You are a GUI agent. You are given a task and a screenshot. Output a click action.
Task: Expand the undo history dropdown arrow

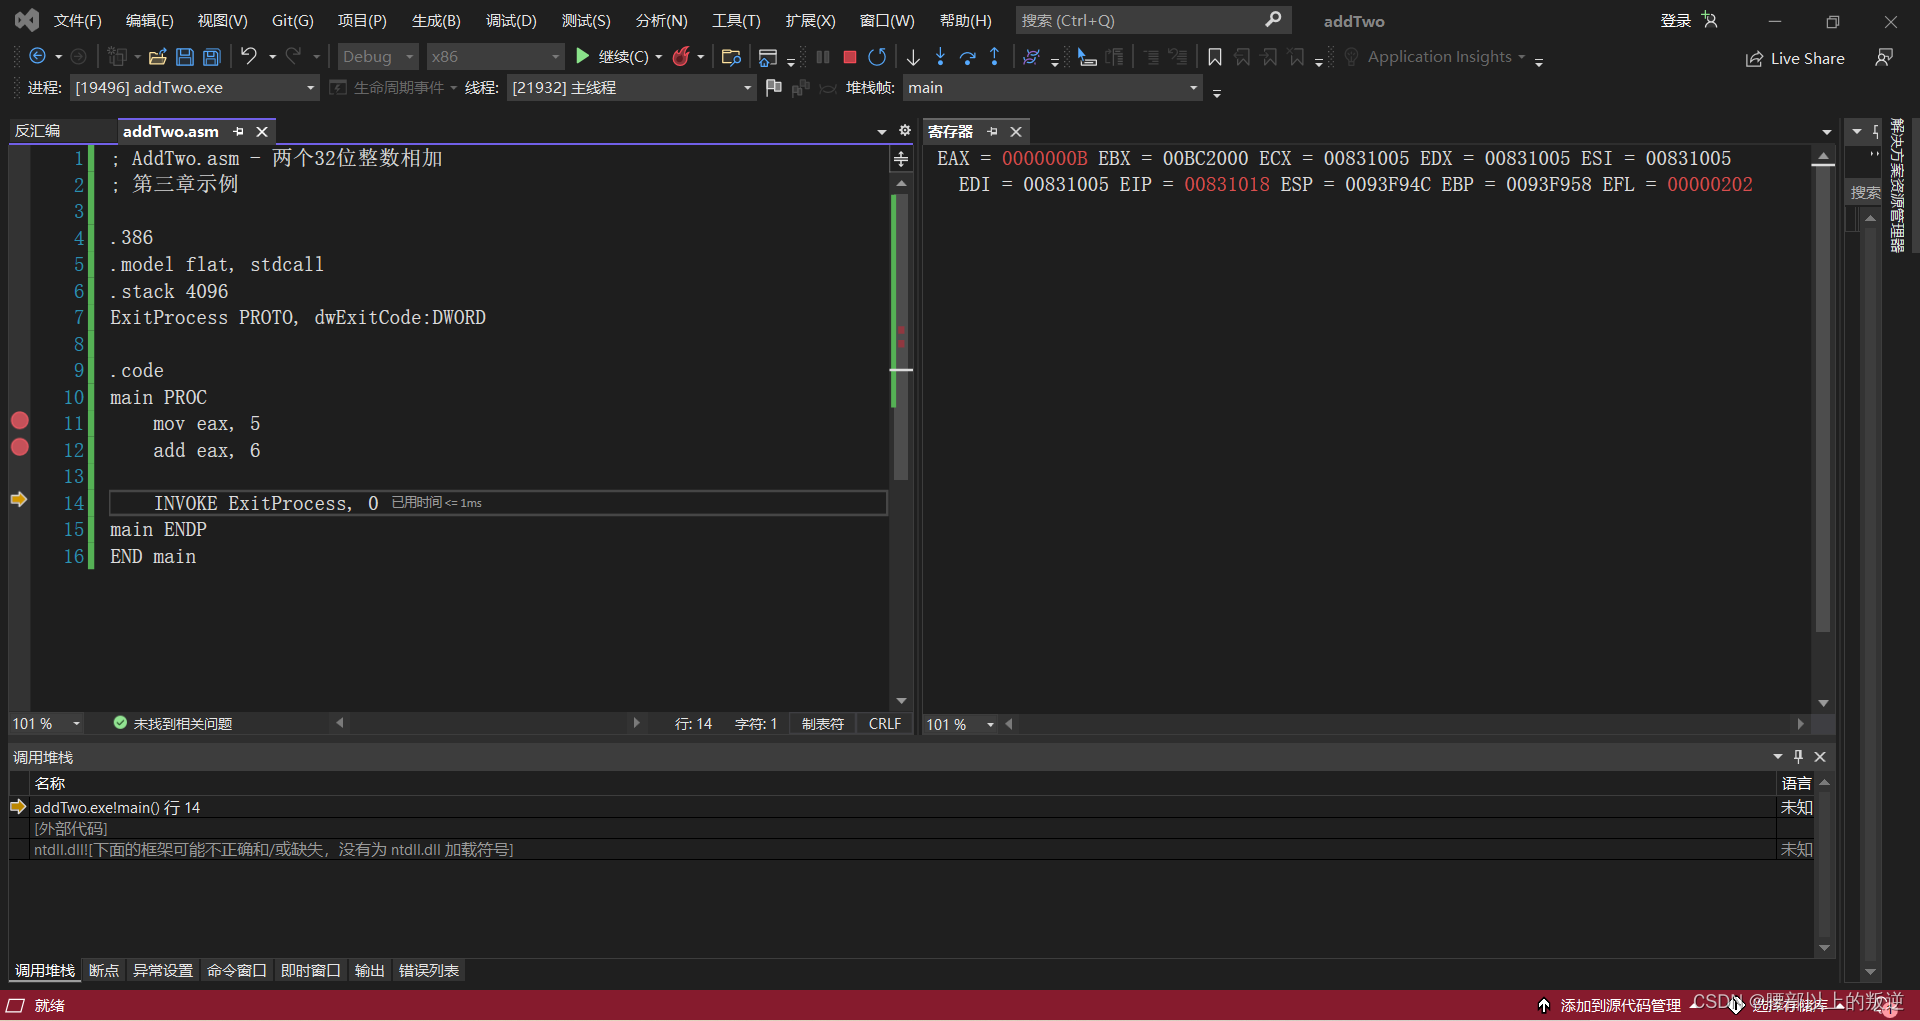pos(272,57)
